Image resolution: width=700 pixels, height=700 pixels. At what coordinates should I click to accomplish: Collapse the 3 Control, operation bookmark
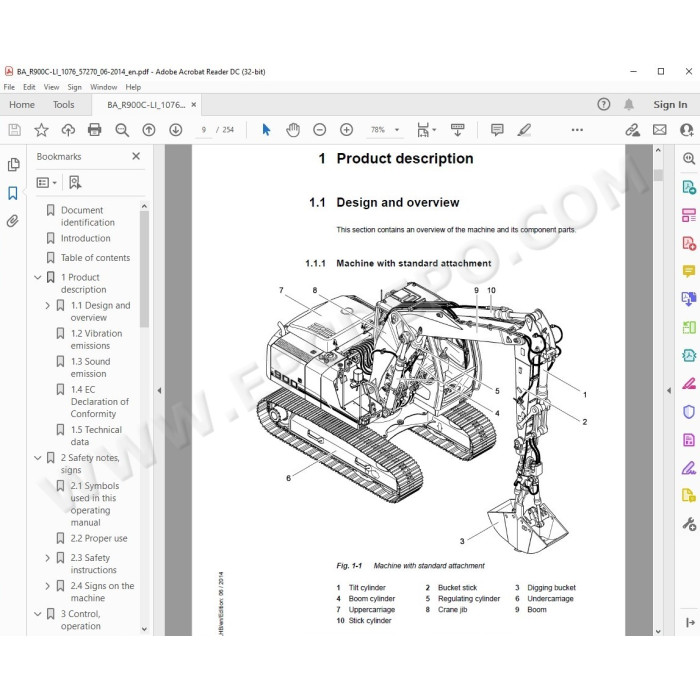38,614
